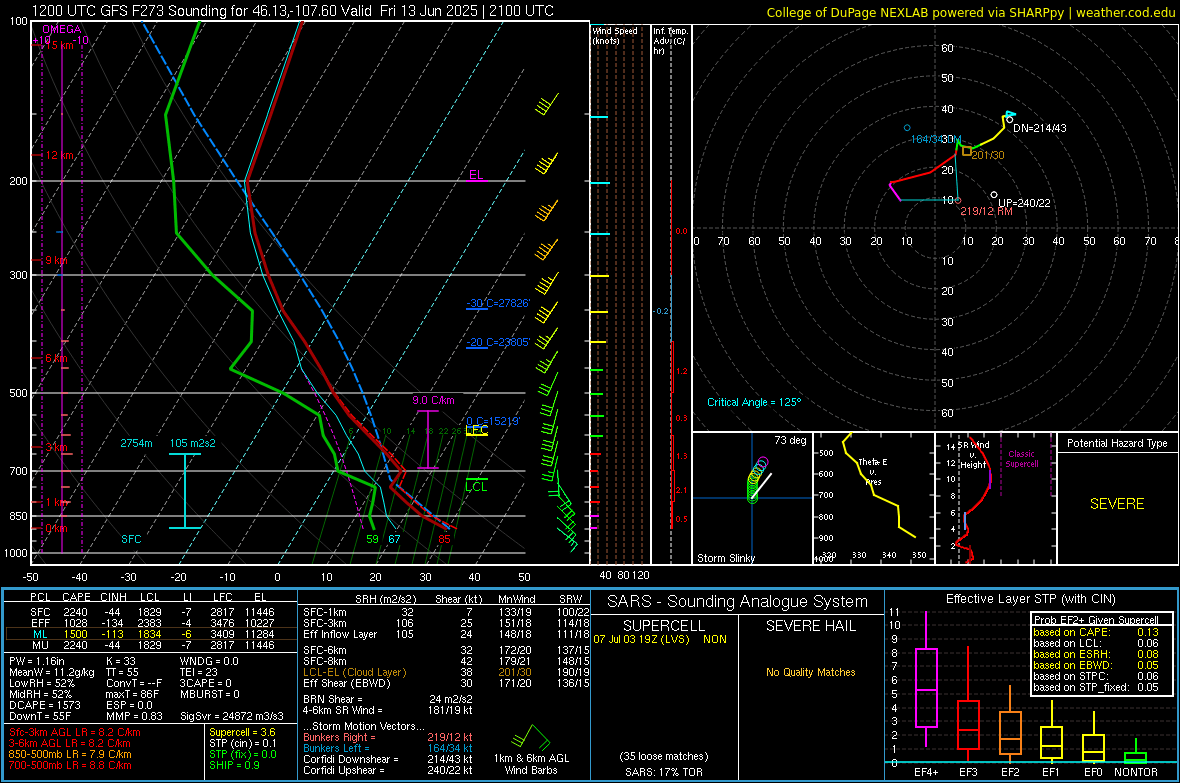Select the highlighted ML parcel row
Image resolution: width=1180 pixels, height=783 pixels.
point(151,634)
